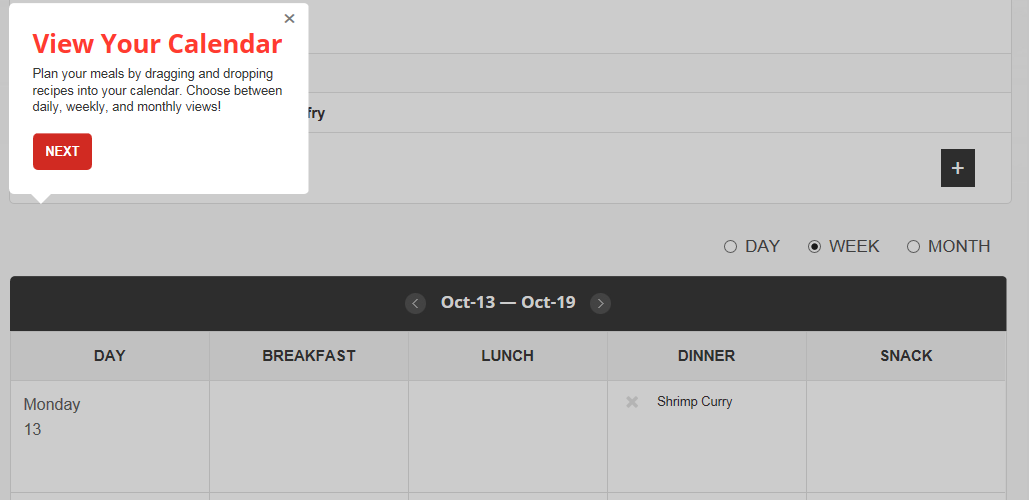The width and height of the screenshot is (1029, 500).
Task: Click the empty Monday snack slot
Action: pos(906,435)
